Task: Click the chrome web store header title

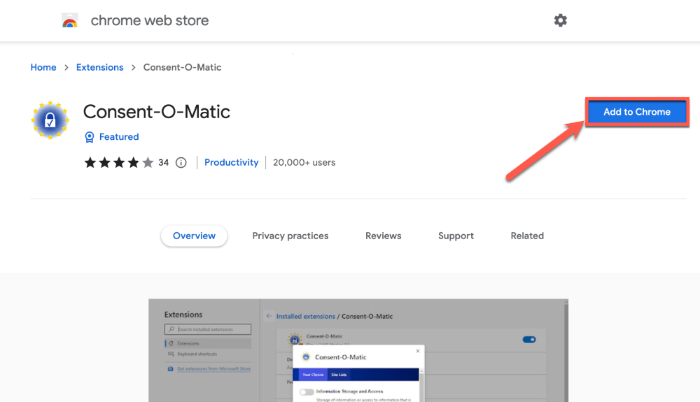Action: point(150,21)
